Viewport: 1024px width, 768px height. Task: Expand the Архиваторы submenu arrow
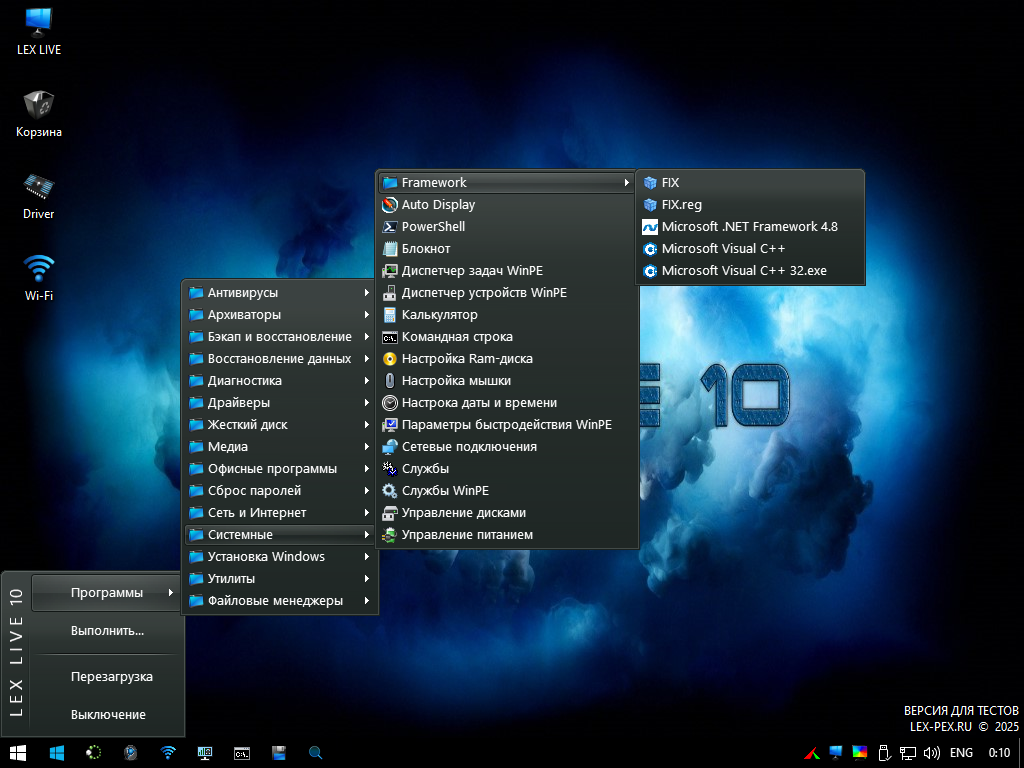pos(367,315)
